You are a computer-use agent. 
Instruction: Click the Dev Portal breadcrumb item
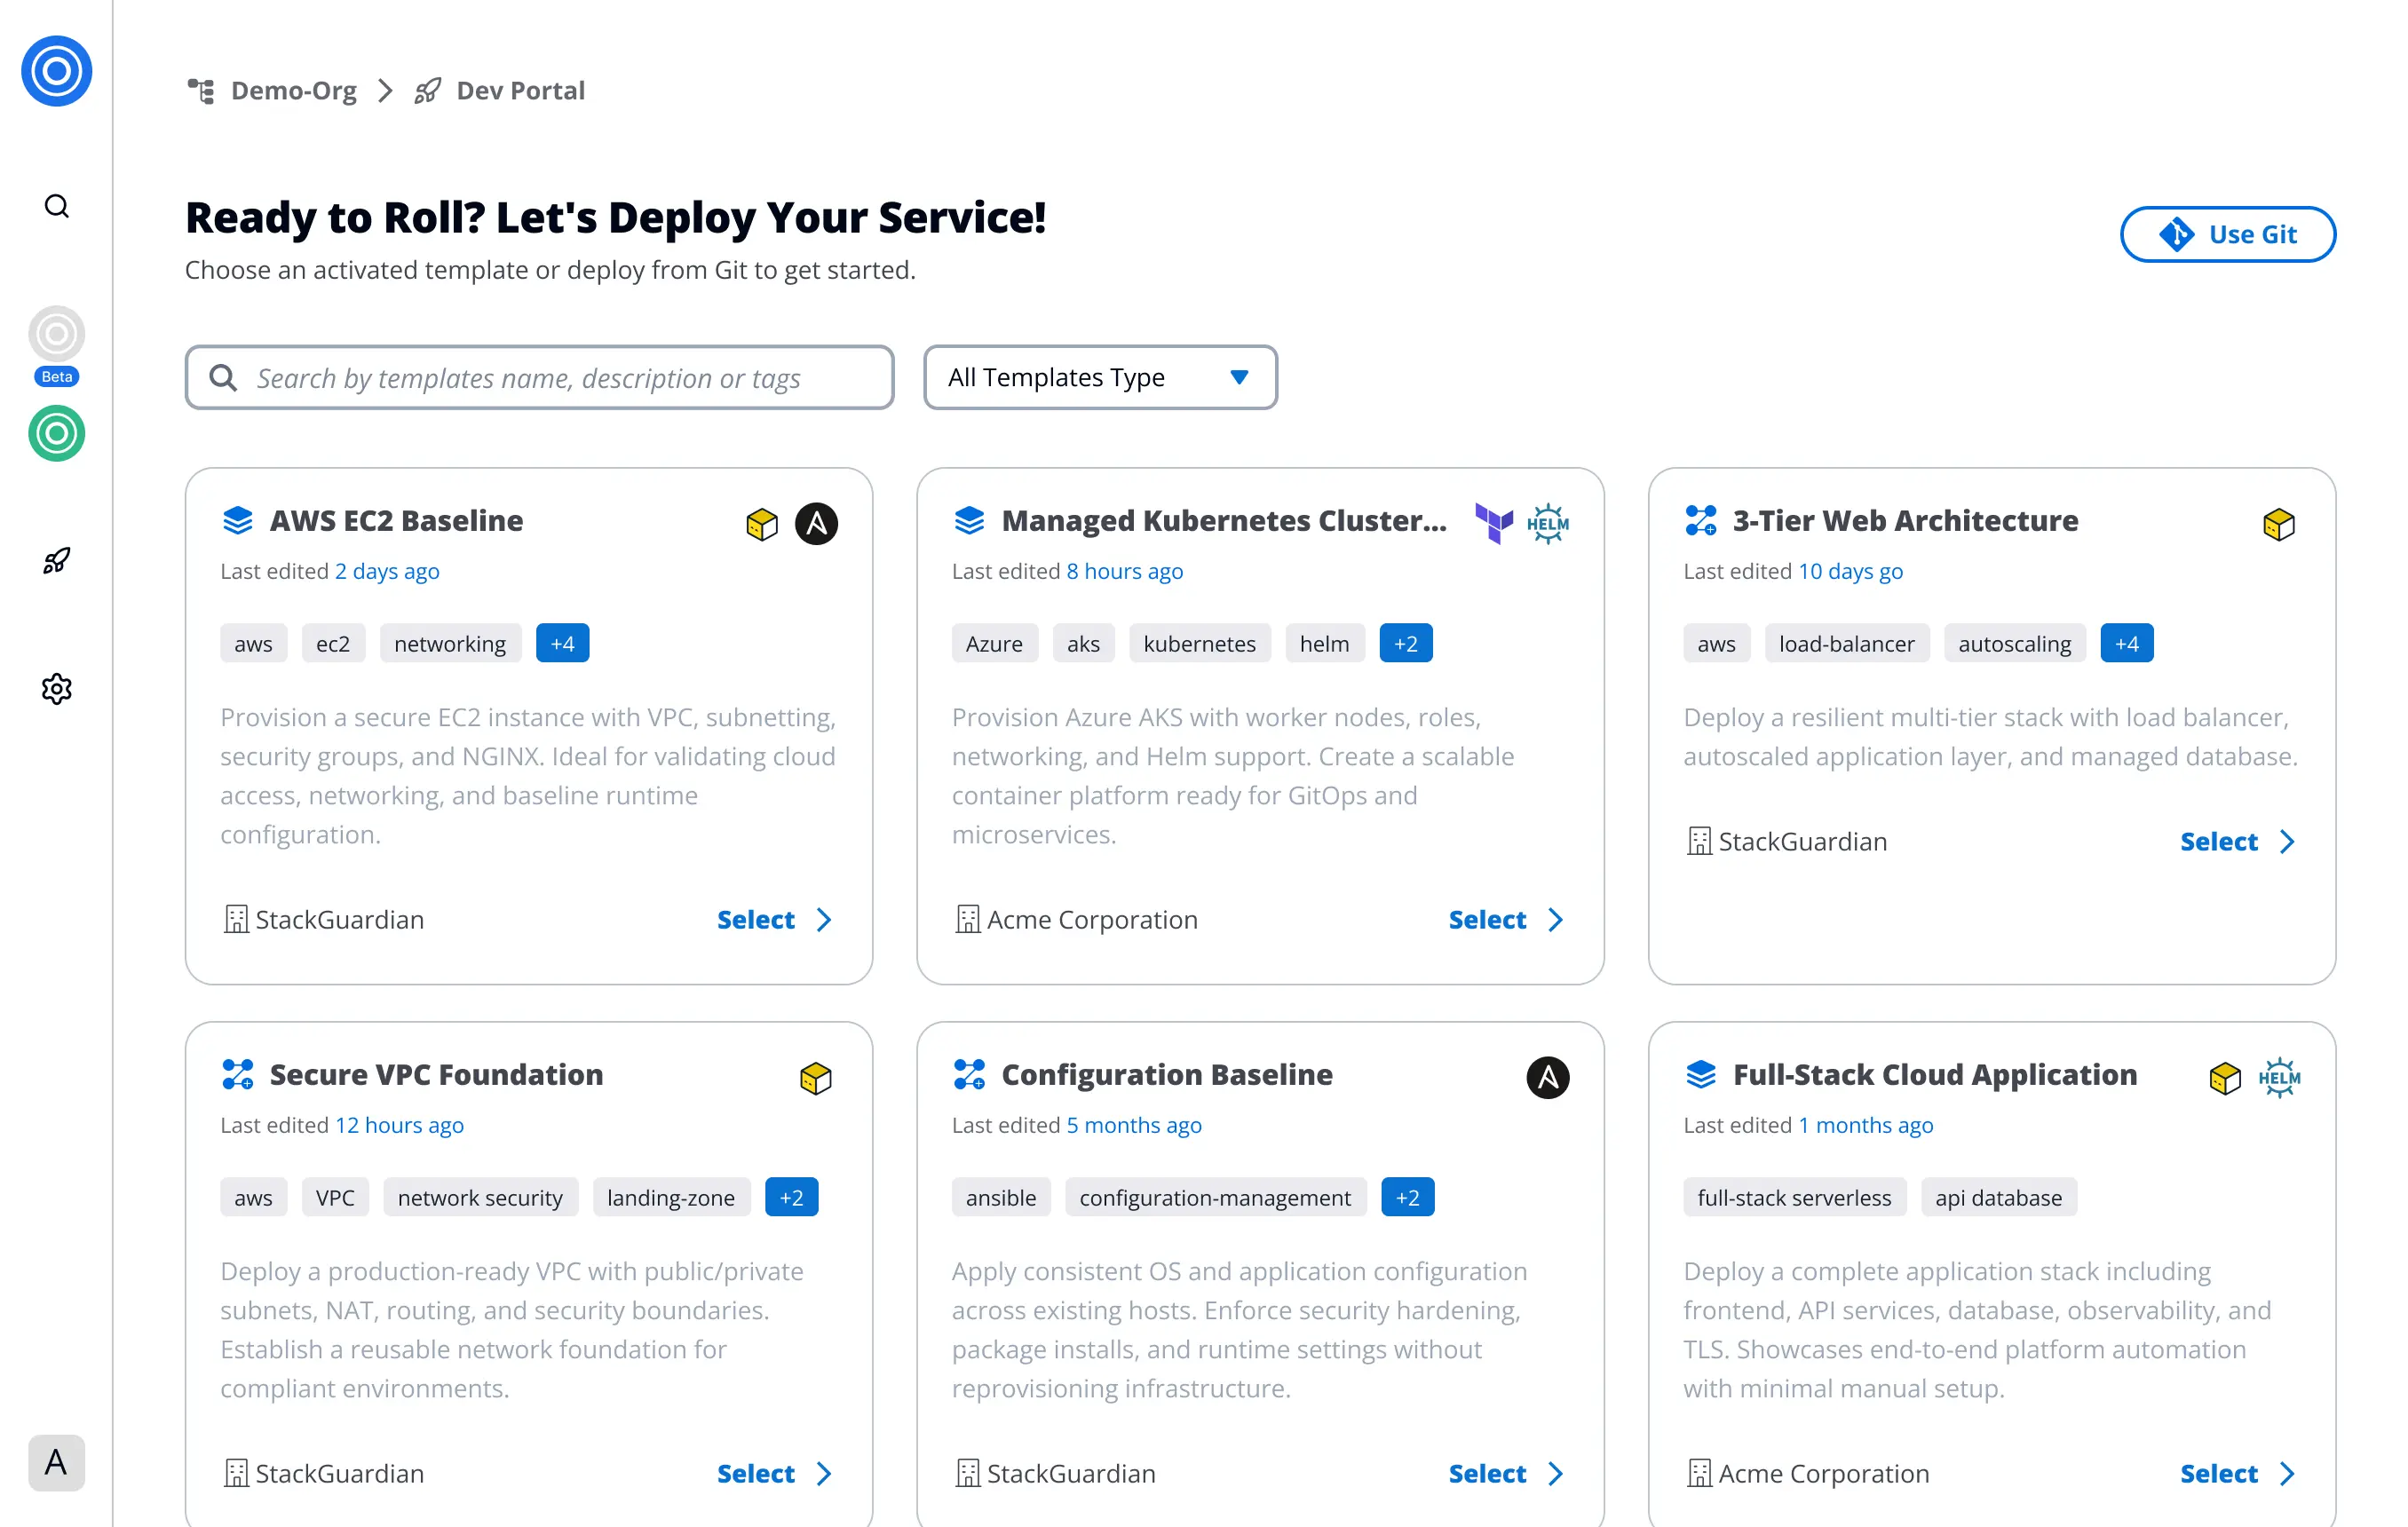click(x=519, y=91)
